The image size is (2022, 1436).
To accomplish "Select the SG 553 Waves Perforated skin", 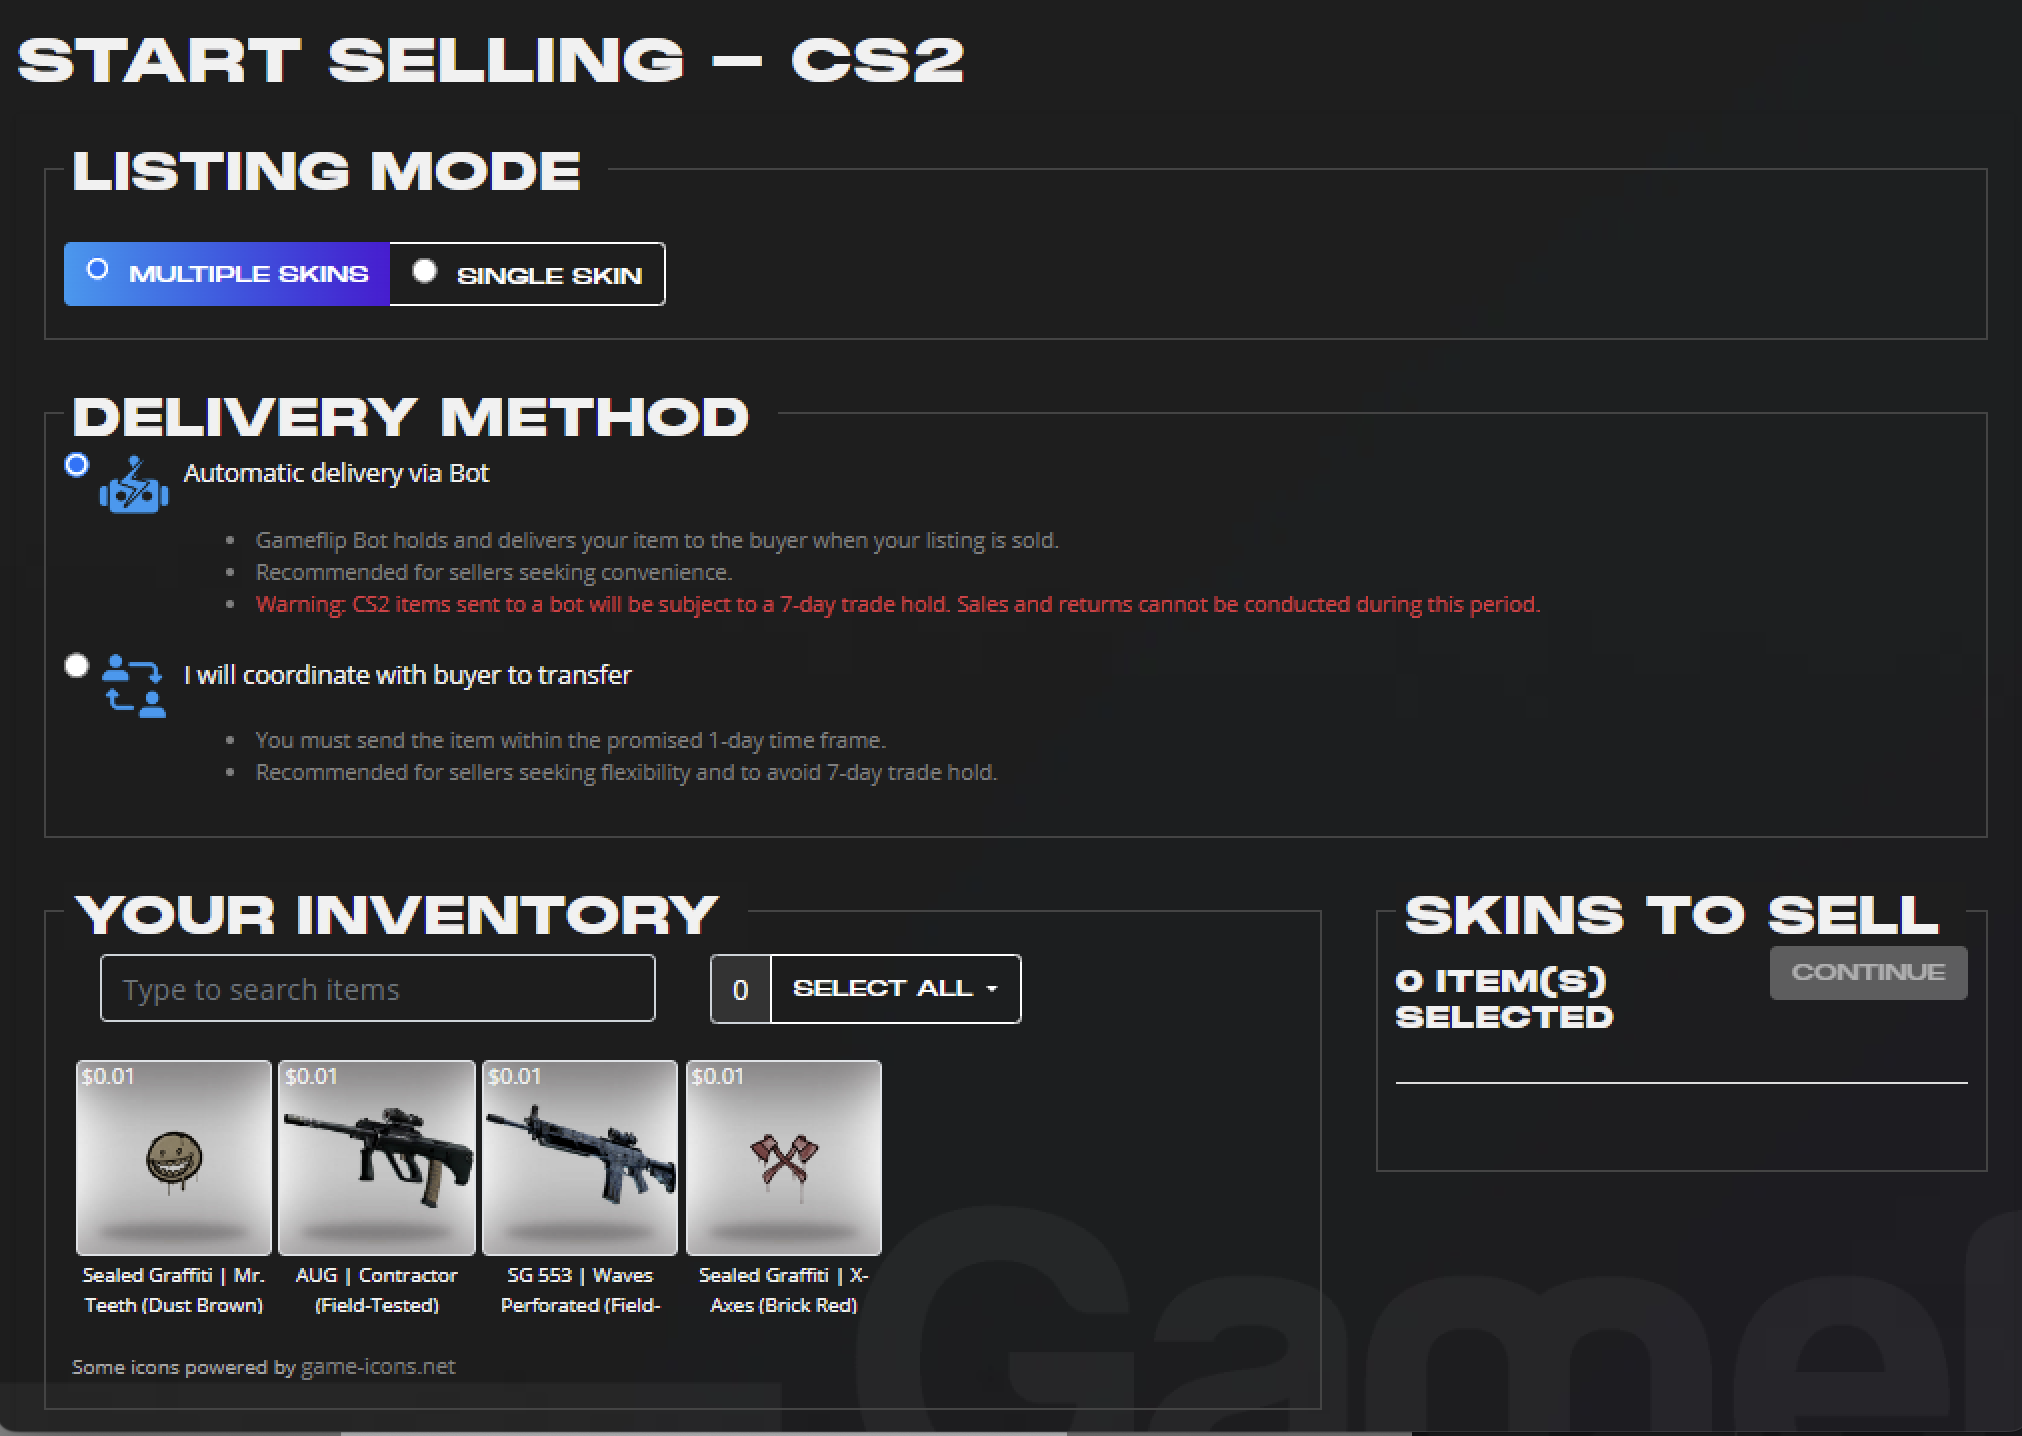I will [580, 1157].
